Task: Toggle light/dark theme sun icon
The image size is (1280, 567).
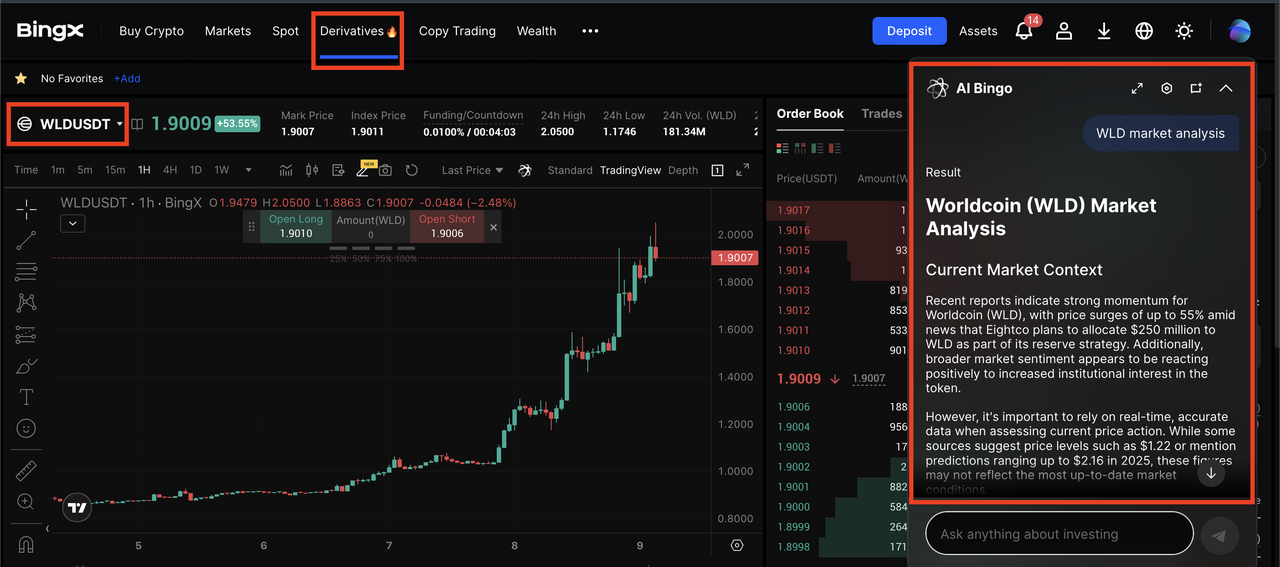Action: click(x=1184, y=31)
